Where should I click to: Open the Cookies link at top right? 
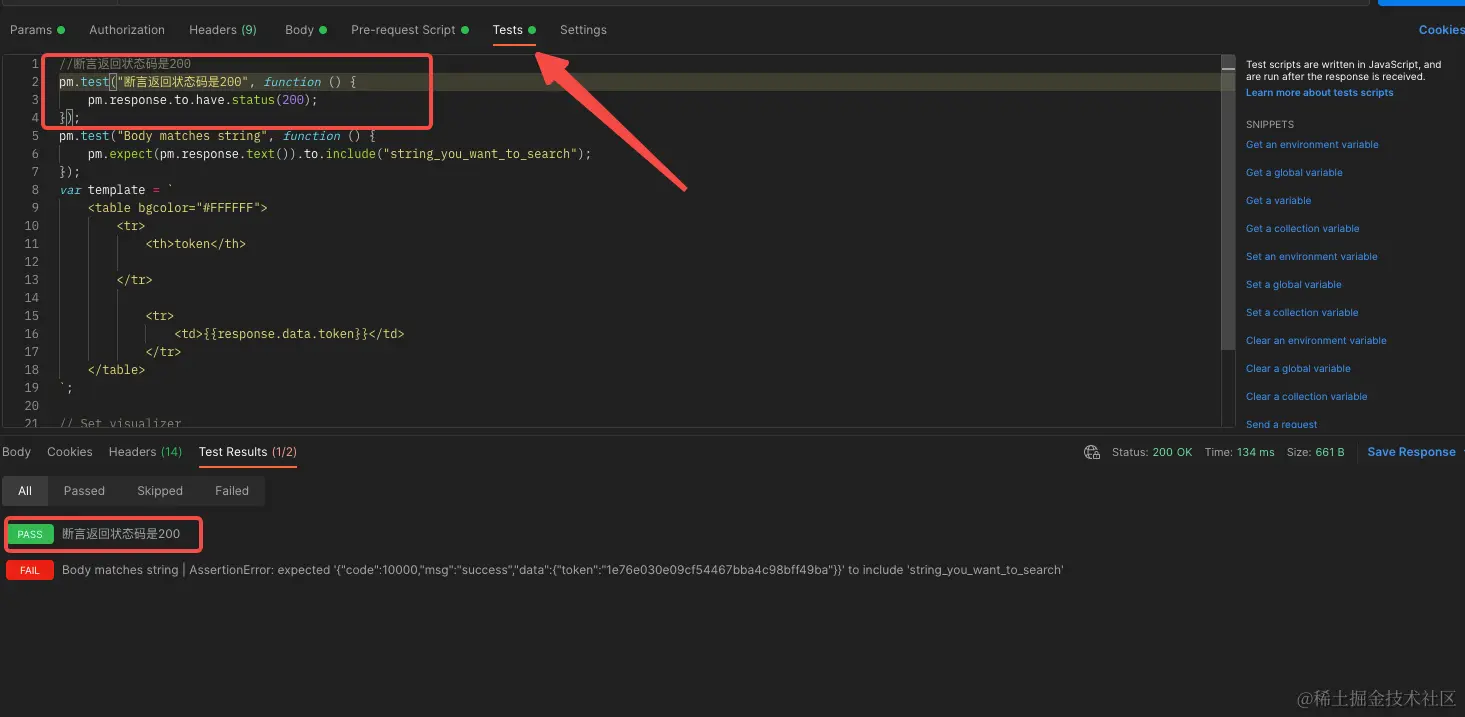pyautogui.click(x=1441, y=30)
